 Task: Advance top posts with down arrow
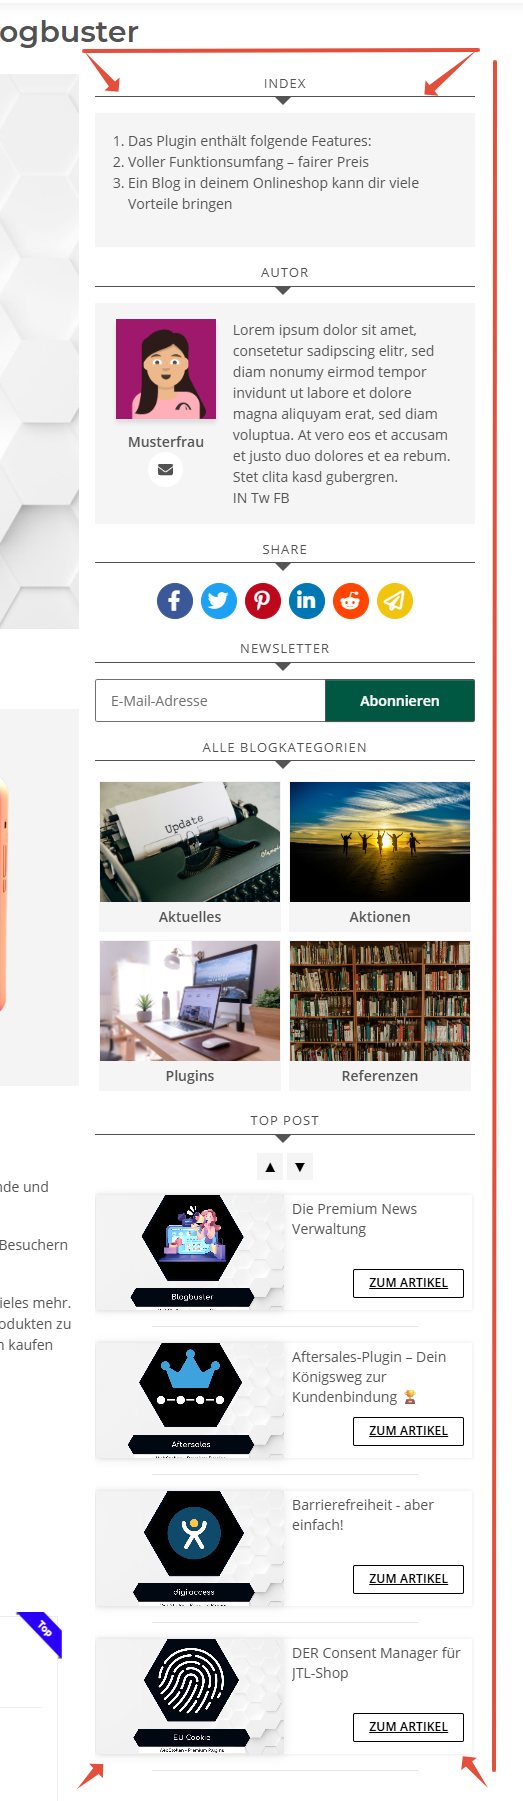(300, 1167)
